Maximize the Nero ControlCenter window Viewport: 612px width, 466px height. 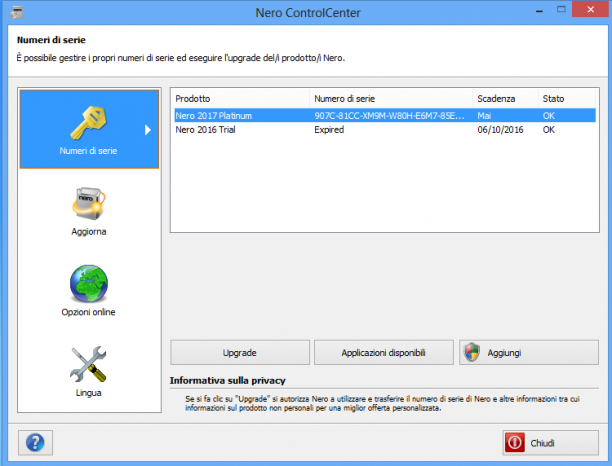(561, 9)
